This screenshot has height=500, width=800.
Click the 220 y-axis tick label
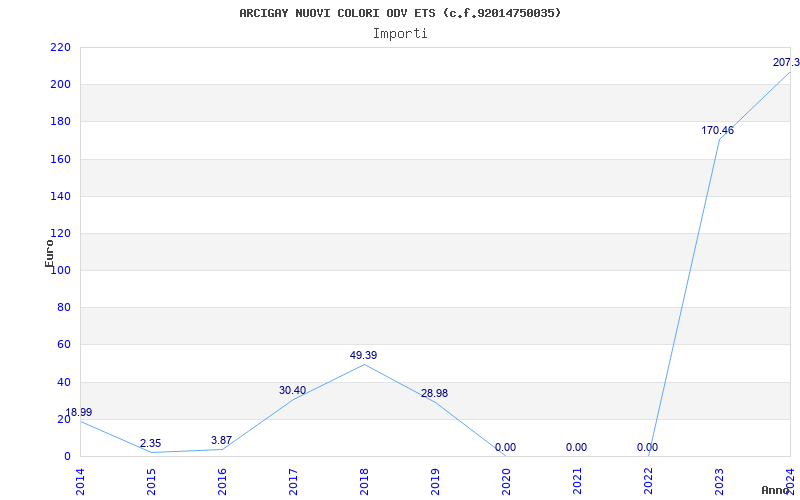(x=60, y=47)
